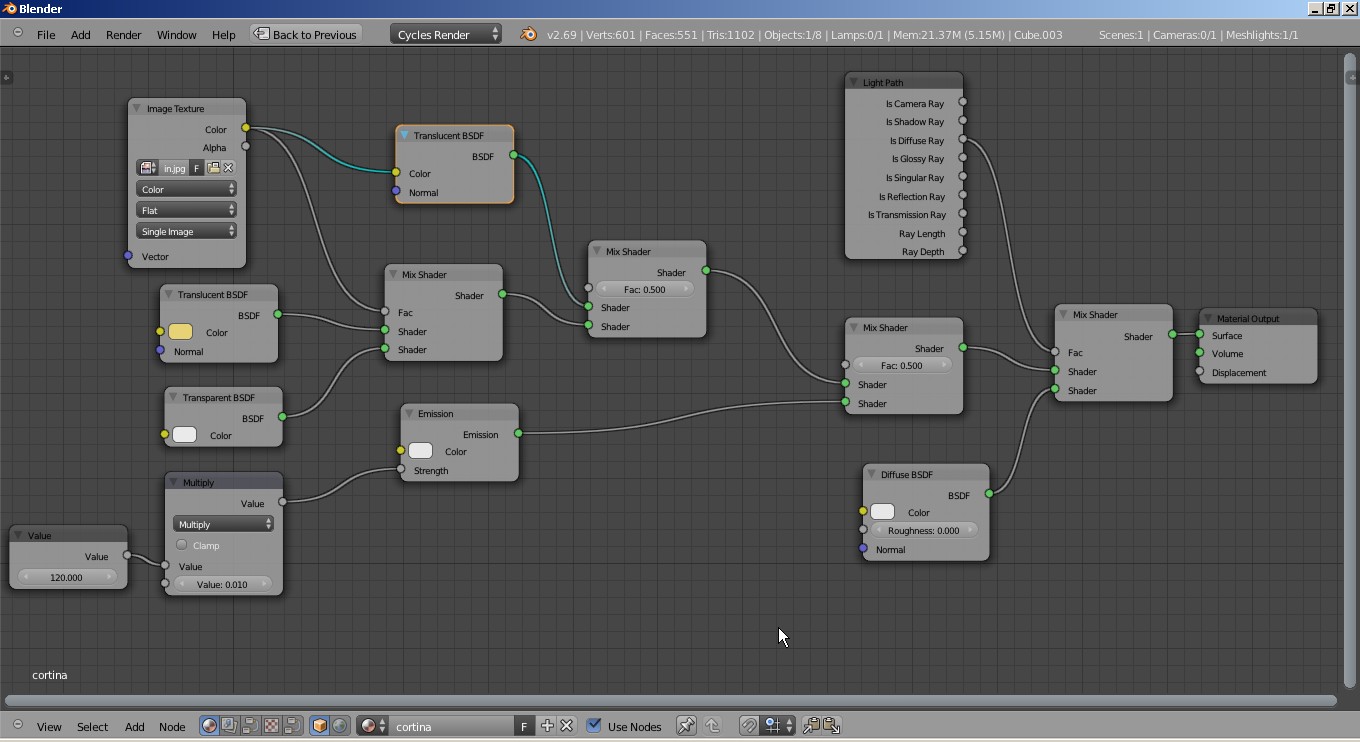Screen dimensions: 1360x742
Task: Unlink in.jpg image with the X icon
Action: tap(228, 168)
